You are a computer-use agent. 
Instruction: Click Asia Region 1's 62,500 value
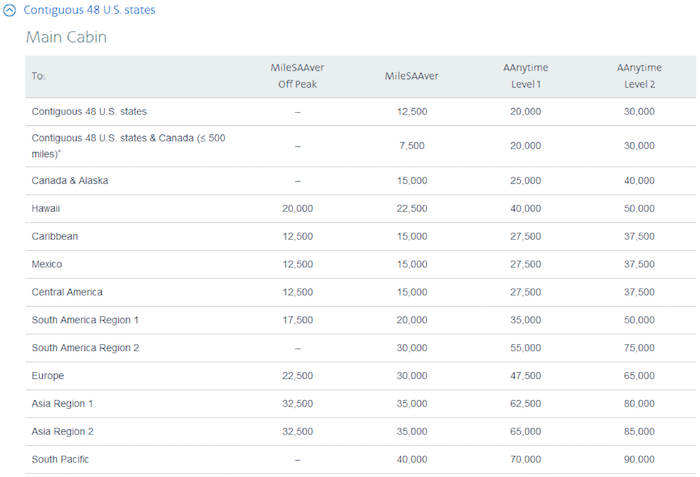525,404
